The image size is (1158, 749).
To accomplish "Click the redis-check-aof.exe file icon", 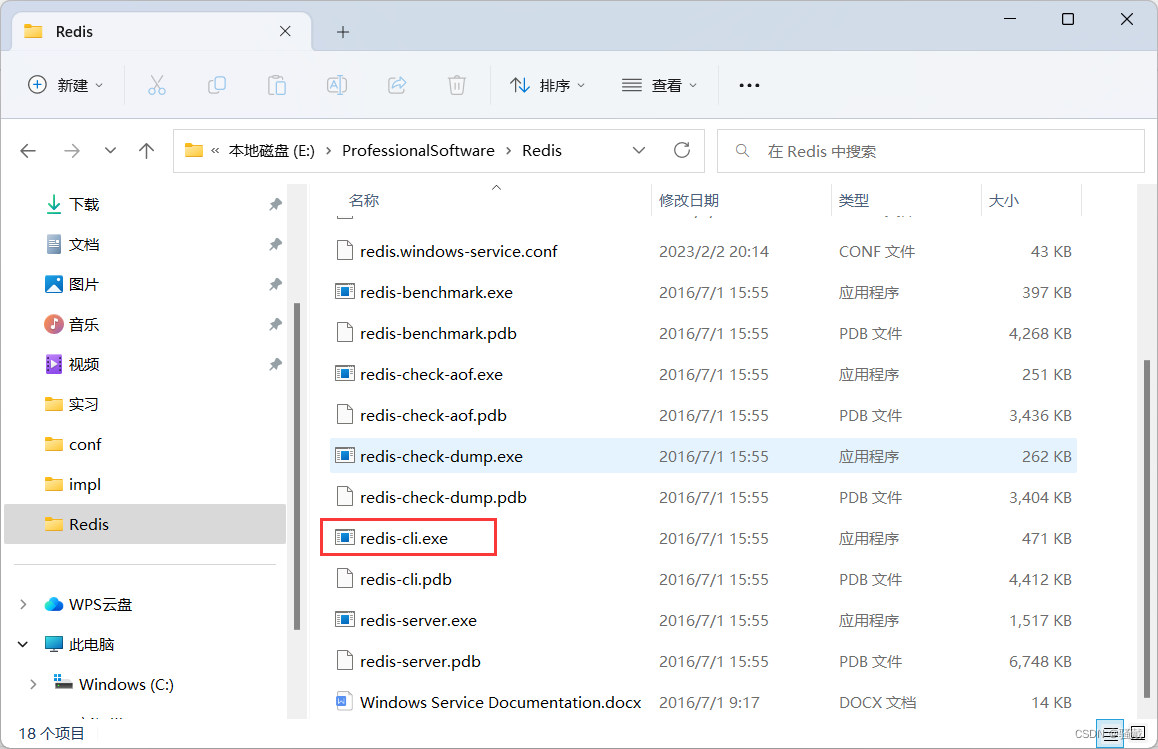I will point(344,374).
